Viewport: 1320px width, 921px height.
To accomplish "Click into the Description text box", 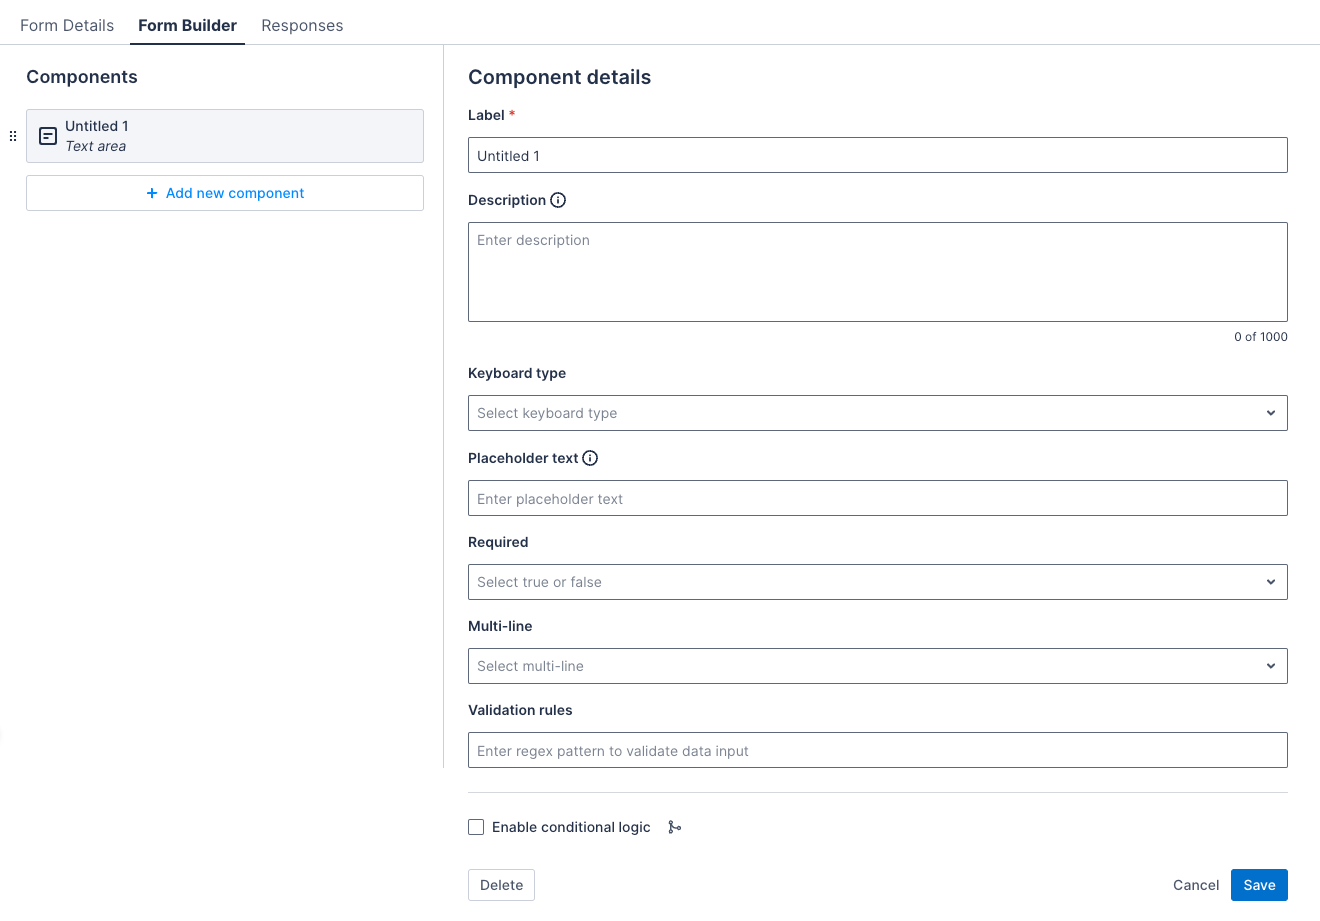I will coord(877,272).
